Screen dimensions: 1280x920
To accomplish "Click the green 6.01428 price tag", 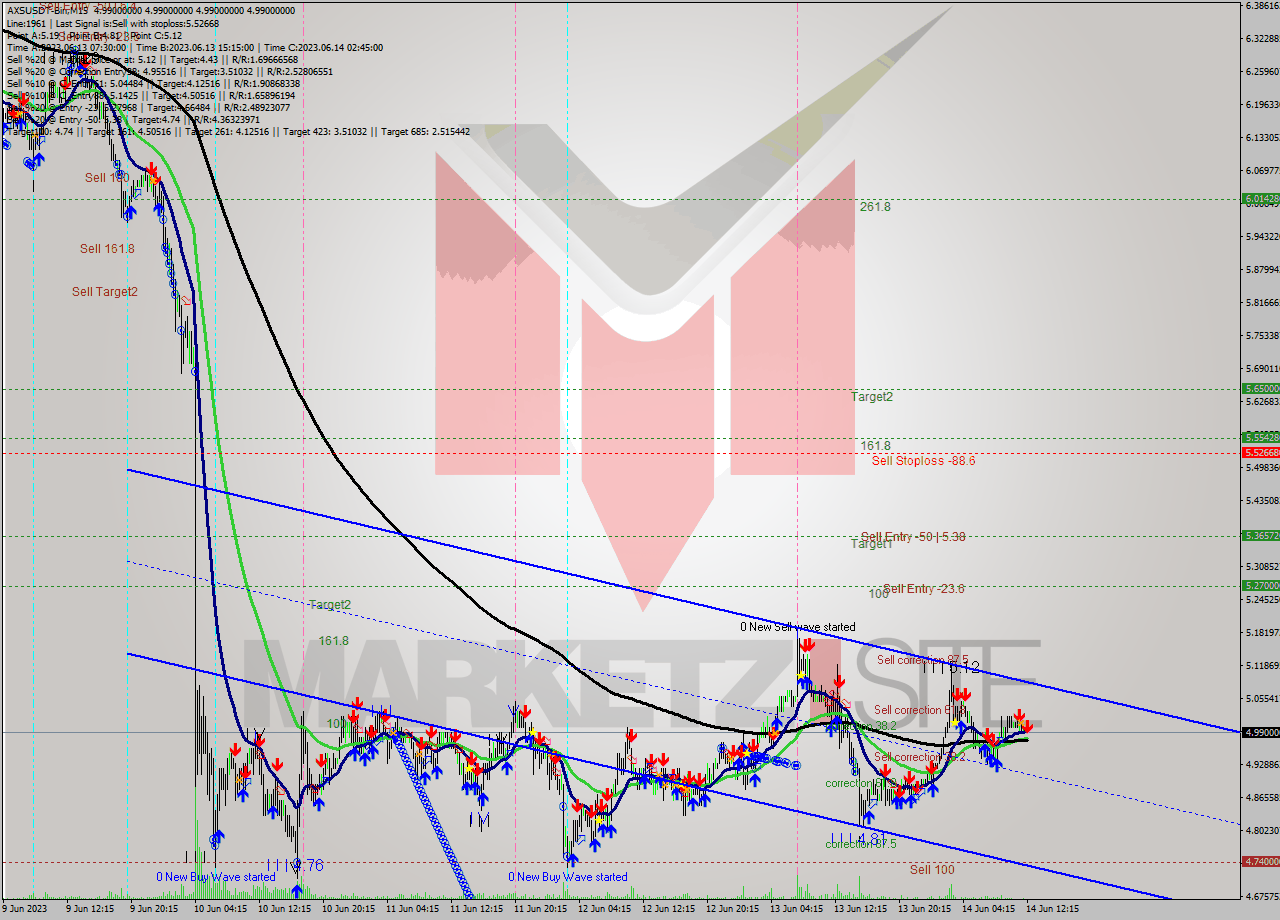I will pyautogui.click(x=1260, y=199).
